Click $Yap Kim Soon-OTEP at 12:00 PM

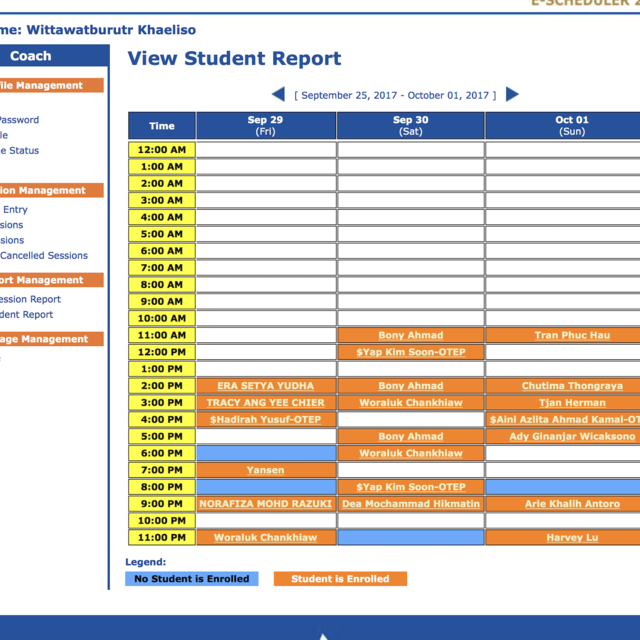pyautogui.click(x=411, y=352)
